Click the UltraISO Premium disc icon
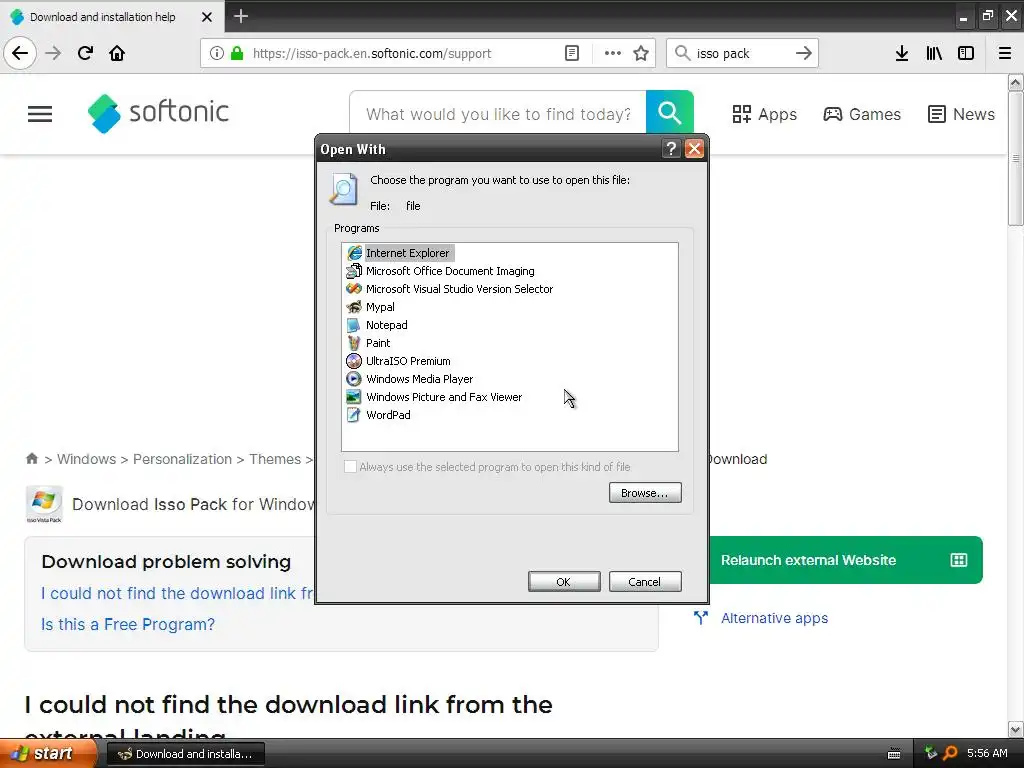The width and height of the screenshot is (1024, 768). point(354,360)
